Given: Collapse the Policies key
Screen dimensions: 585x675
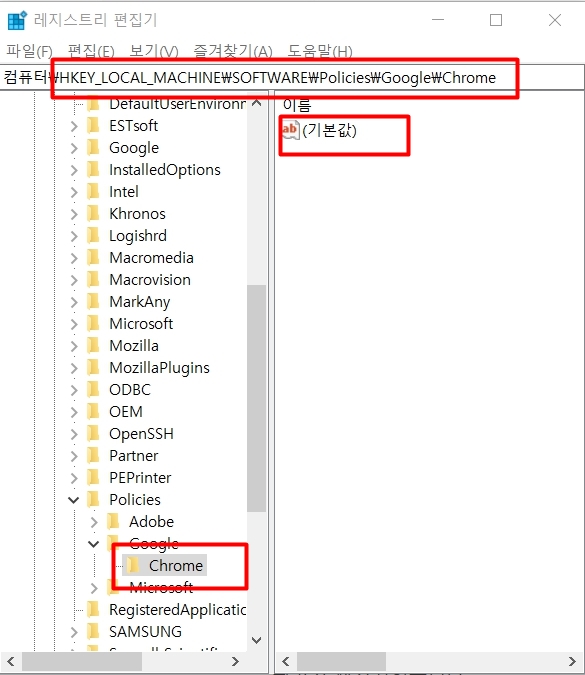Looking at the screenshot, I should click(74, 500).
